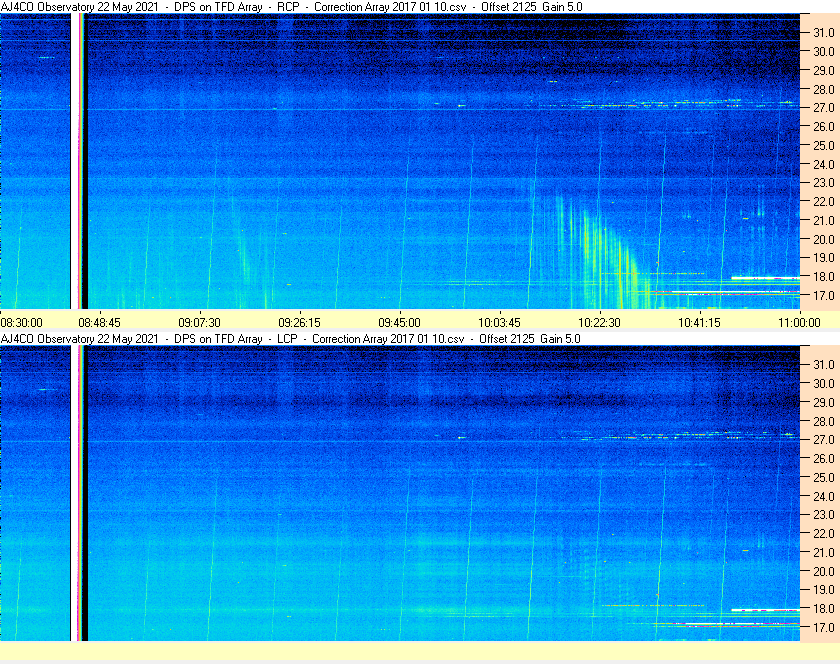The width and height of the screenshot is (840, 664).
Task: Click the 20.0 frequency label on RCP plot
Action: coord(824,239)
